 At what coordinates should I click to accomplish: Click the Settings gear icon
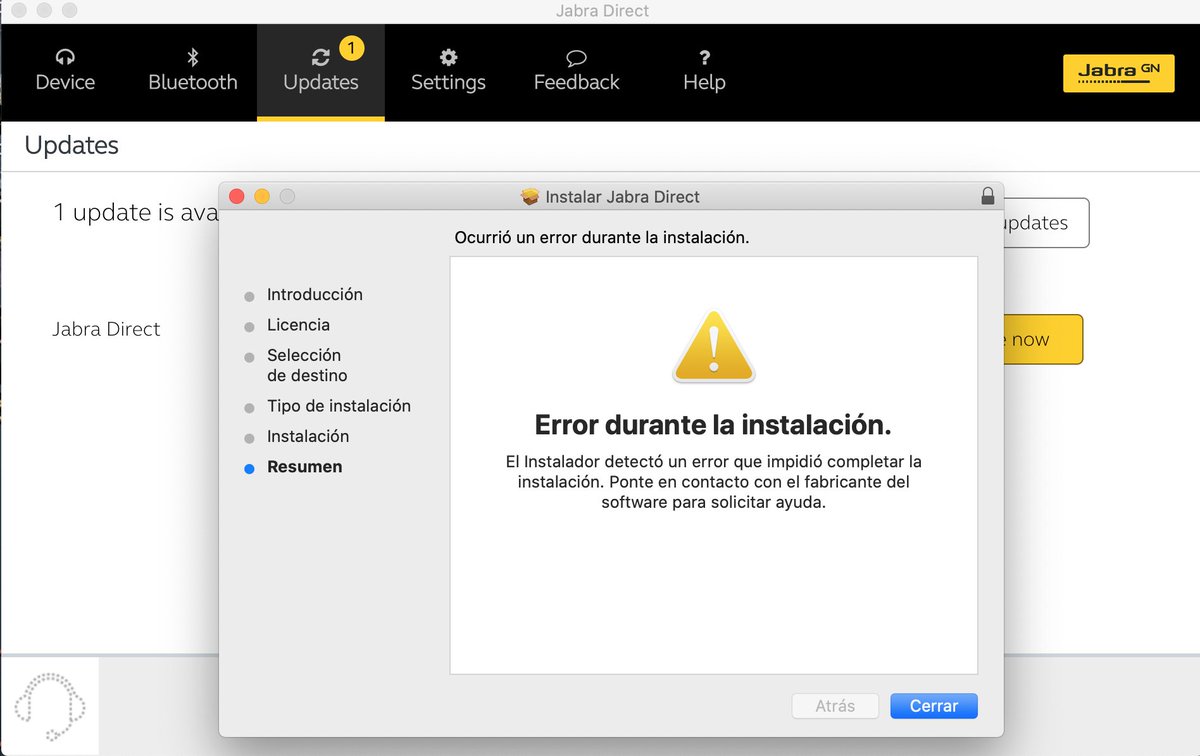pos(448,57)
